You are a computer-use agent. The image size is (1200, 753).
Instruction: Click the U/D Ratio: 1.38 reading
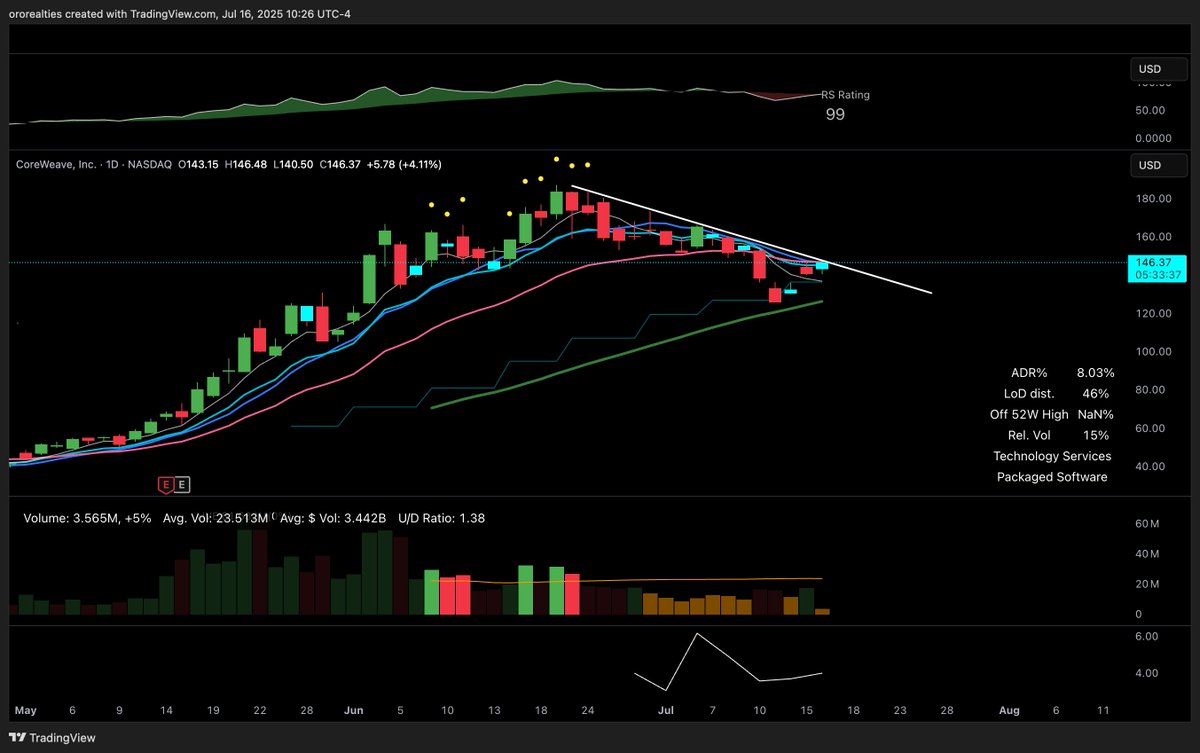[441, 518]
